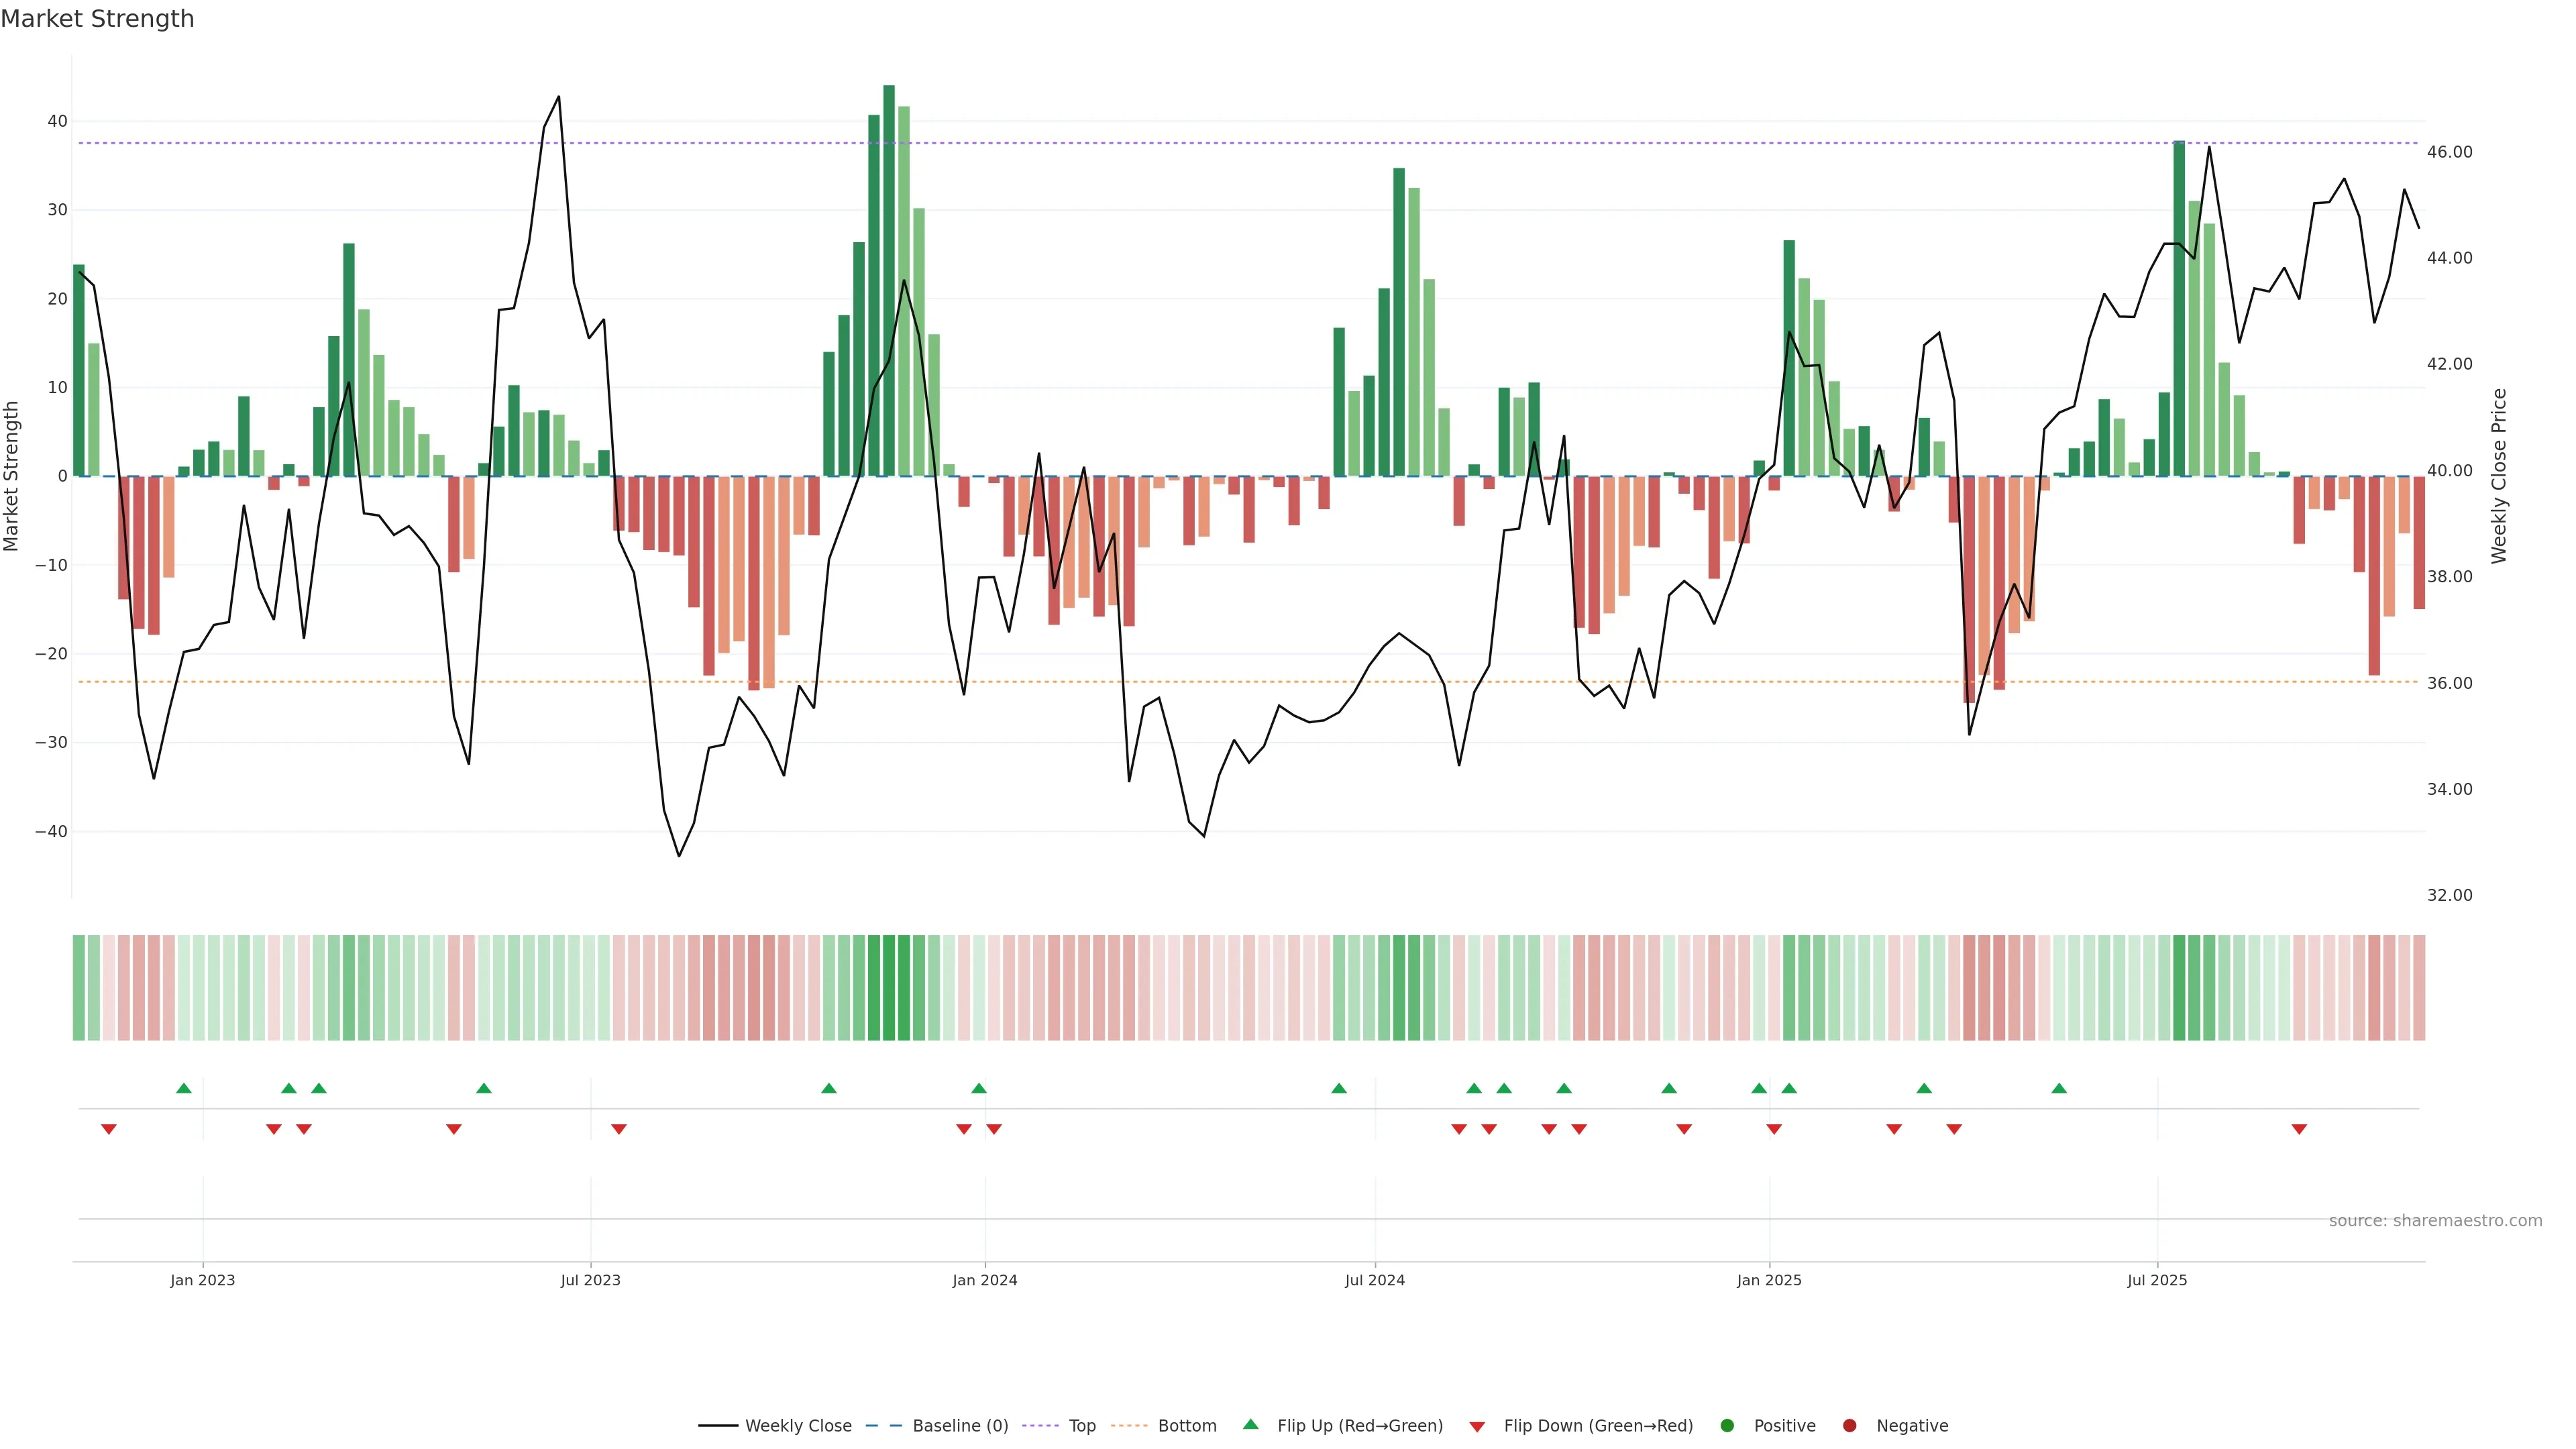2576x1449 pixels.
Task: Click the last green flip-up marker before Jul 2025
Action: coord(2059,1088)
